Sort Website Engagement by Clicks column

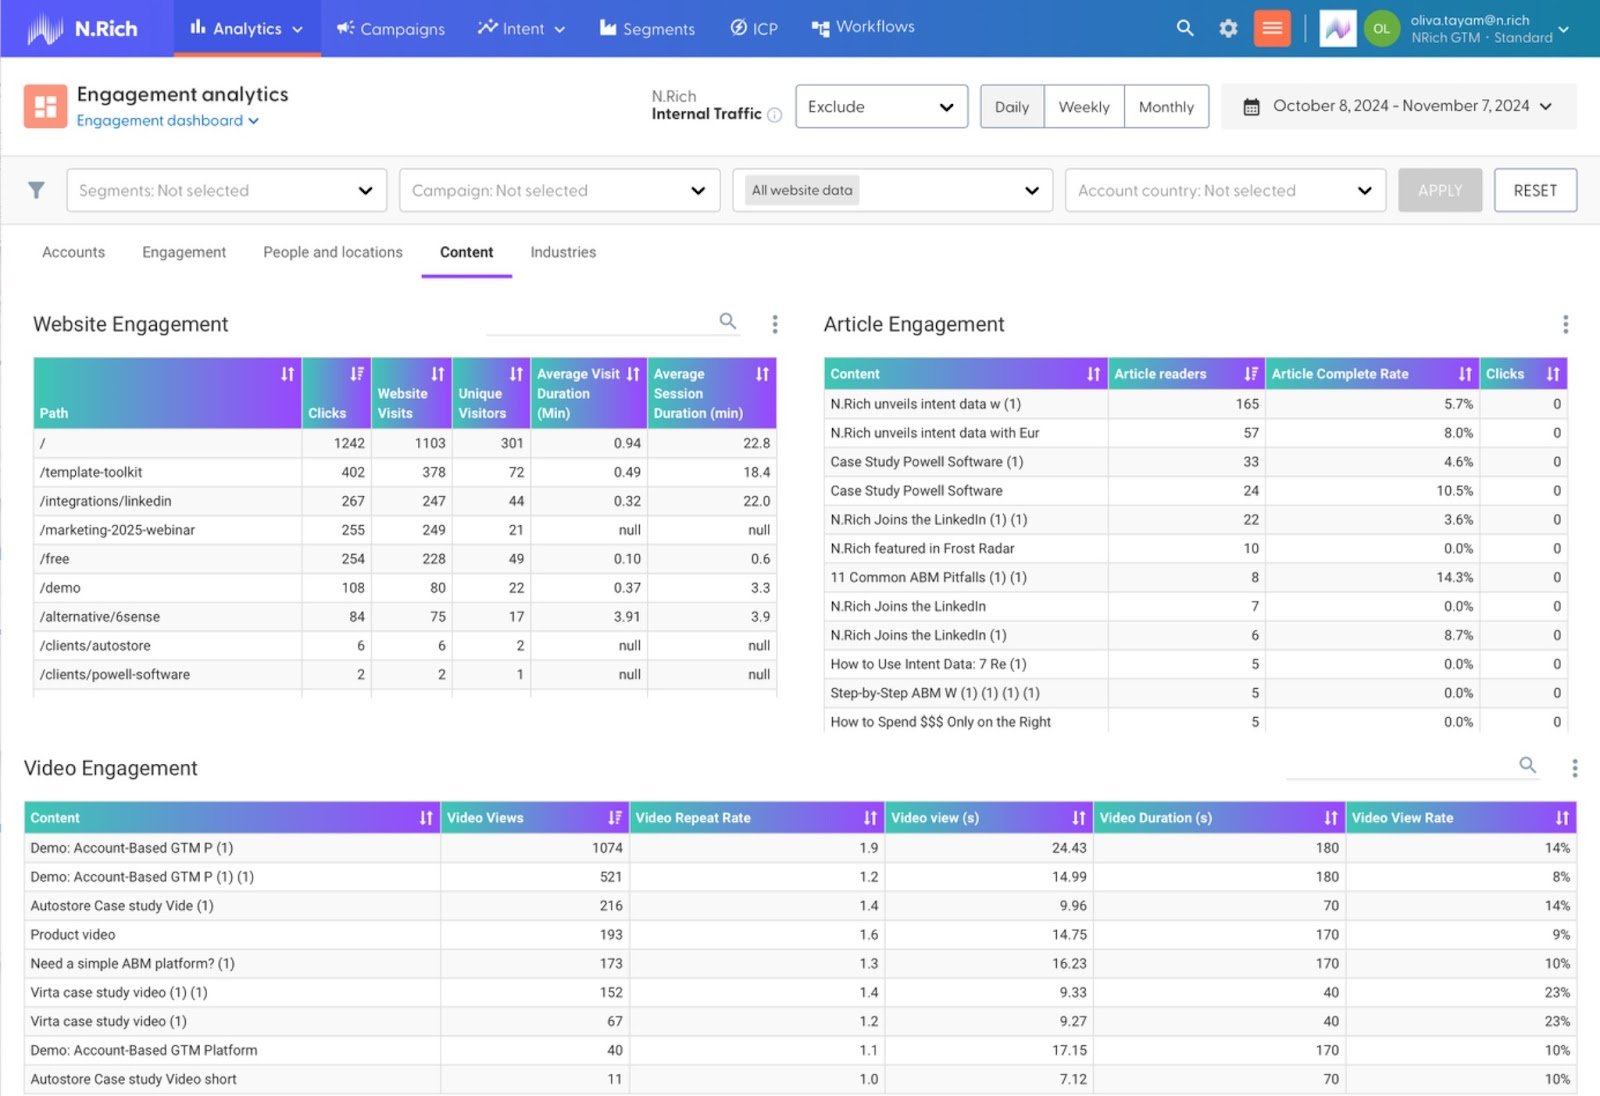click(357, 374)
